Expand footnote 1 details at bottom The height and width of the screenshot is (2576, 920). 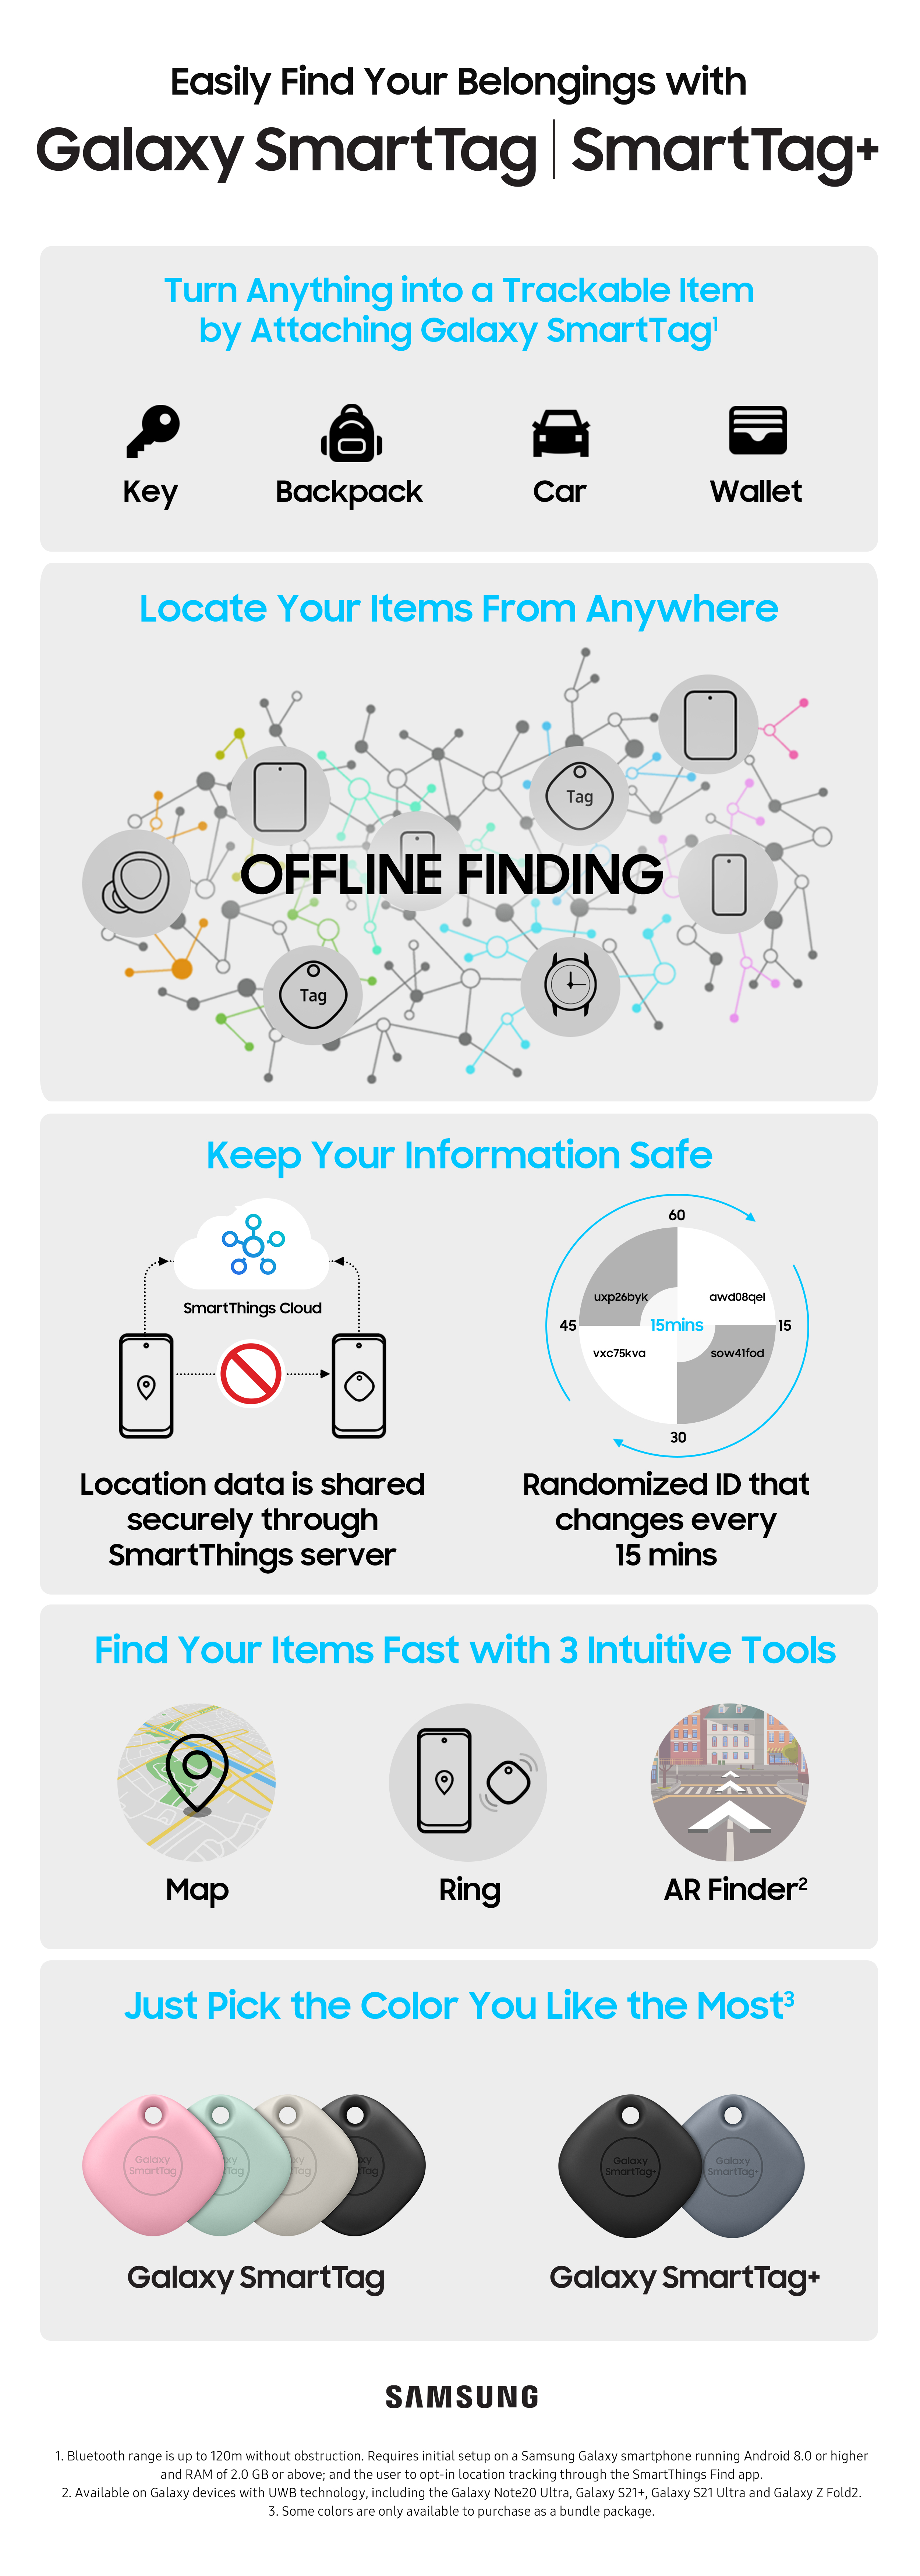(460, 2481)
